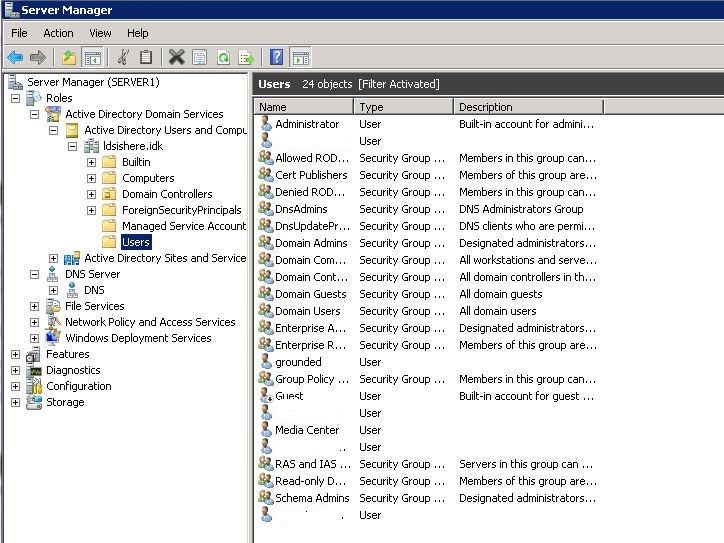Expand the Domain Controllers folder
724x543 pixels.
click(91, 194)
